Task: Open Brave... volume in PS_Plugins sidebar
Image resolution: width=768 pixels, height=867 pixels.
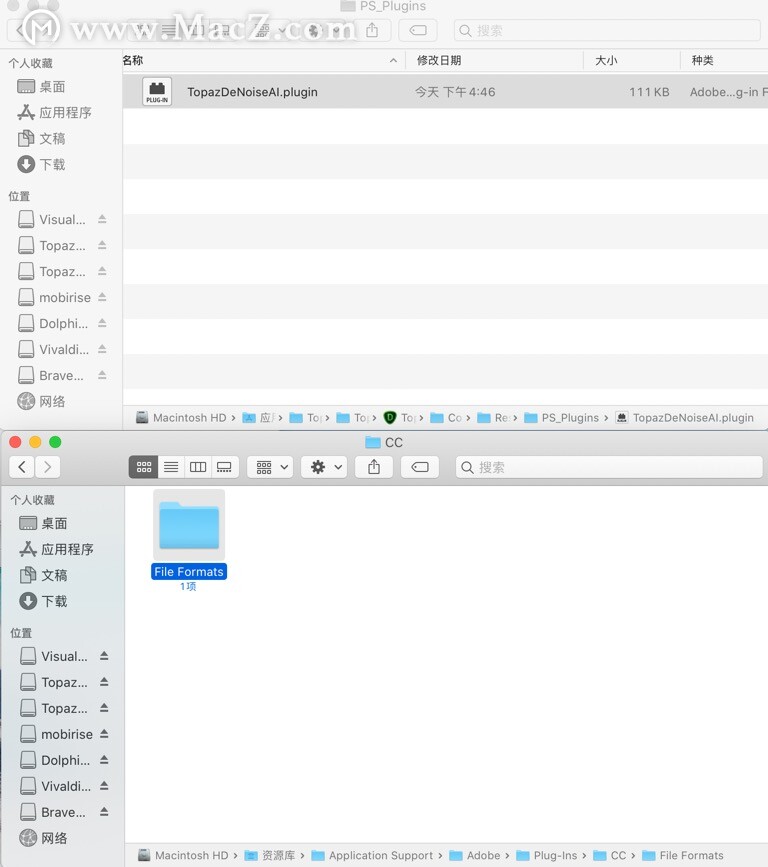Action: [x=51, y=375]
